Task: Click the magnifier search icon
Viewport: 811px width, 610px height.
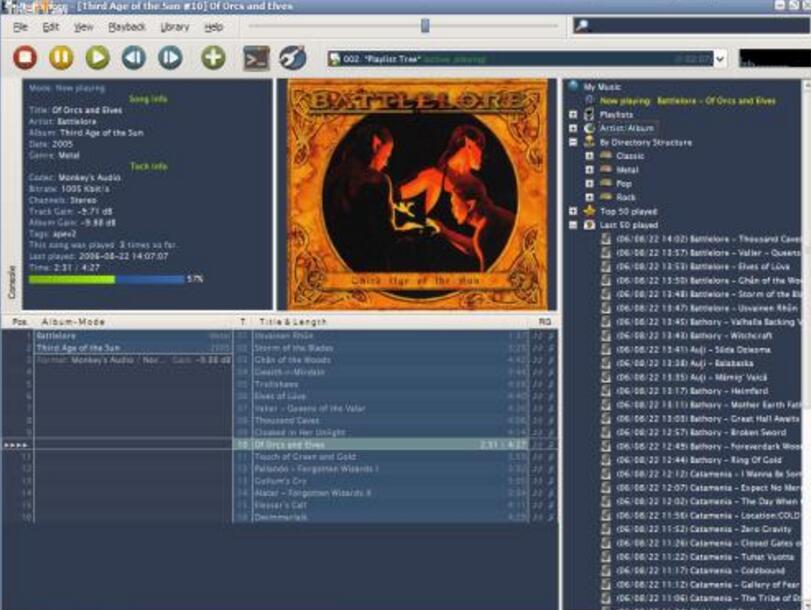Action: pos(581,25)
